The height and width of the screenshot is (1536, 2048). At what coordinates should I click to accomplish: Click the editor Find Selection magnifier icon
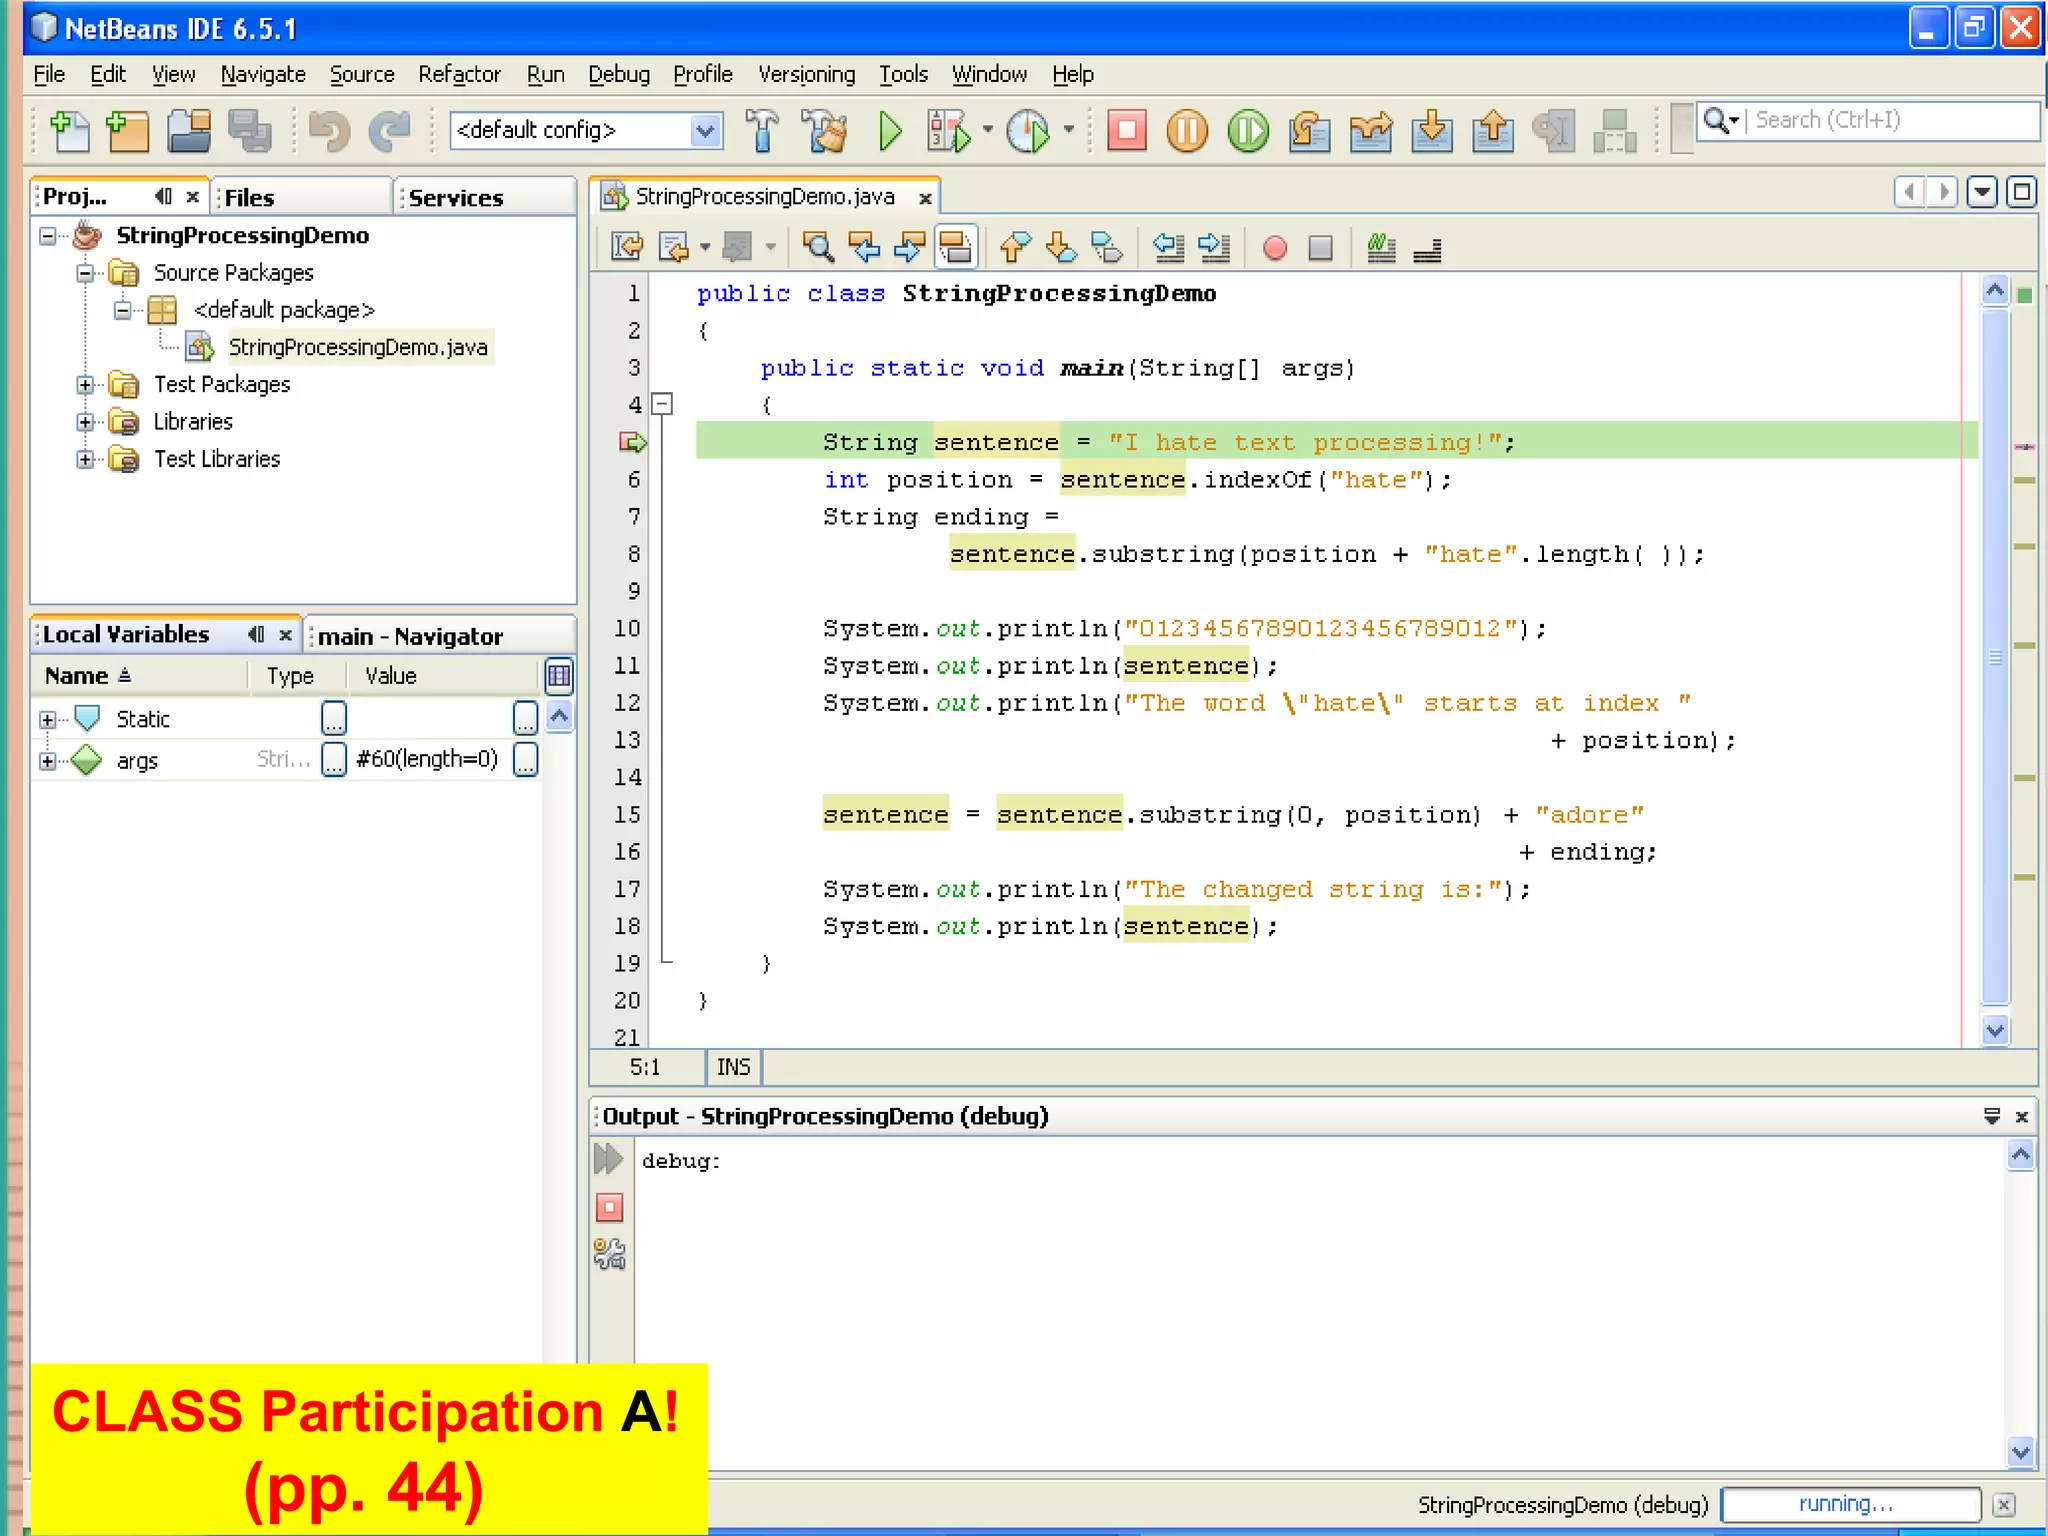click(x=818, y=247)
